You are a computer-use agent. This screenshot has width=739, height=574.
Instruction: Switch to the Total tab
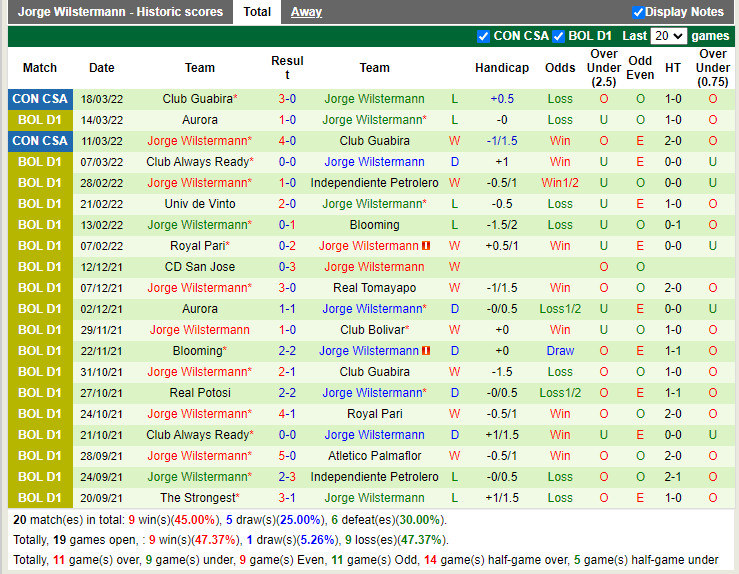point(257,12)
